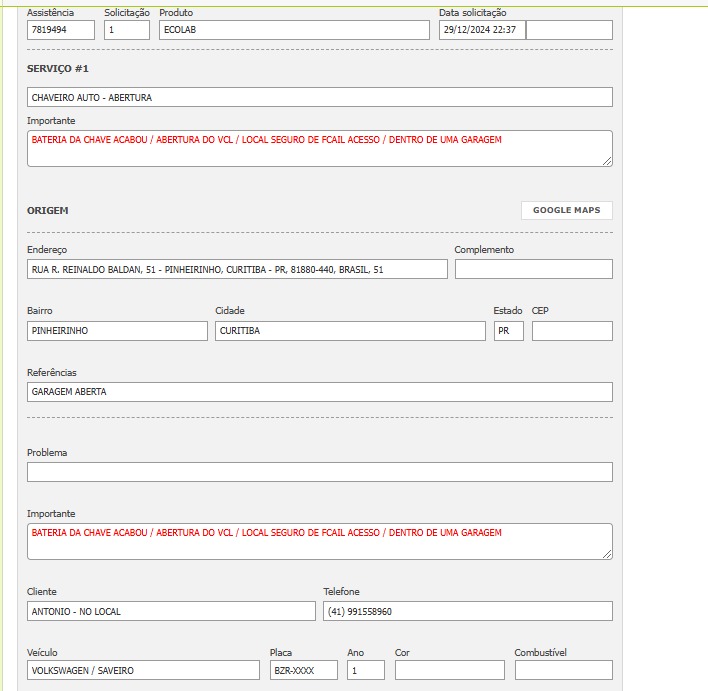
Task: Focus the empty CEP field
Action: [572, 331]
